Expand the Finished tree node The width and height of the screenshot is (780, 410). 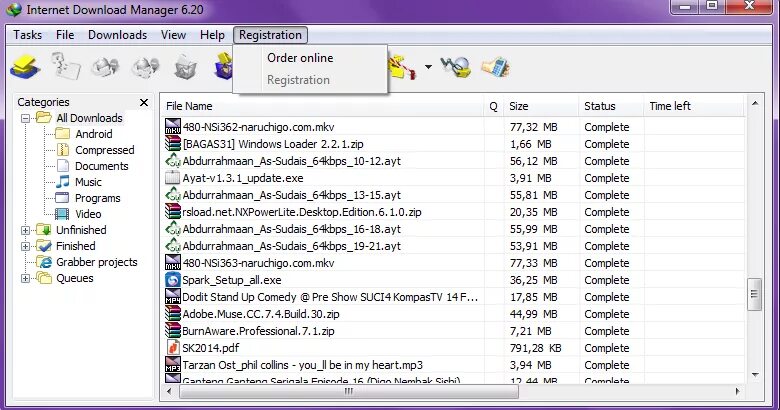pos(25,246)
